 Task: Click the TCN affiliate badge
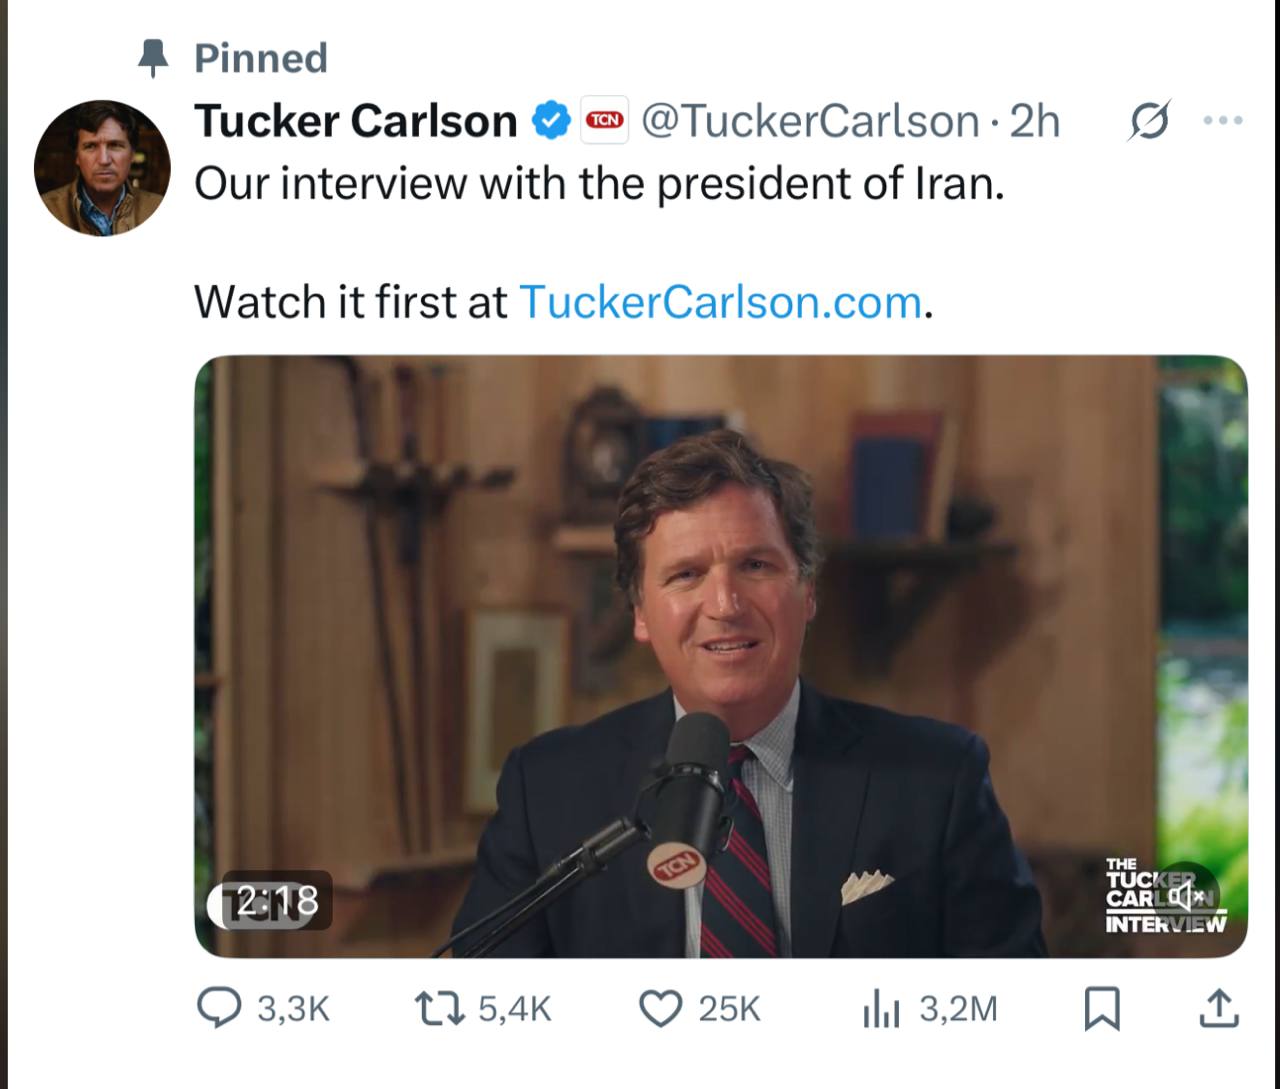coord(604,121)
